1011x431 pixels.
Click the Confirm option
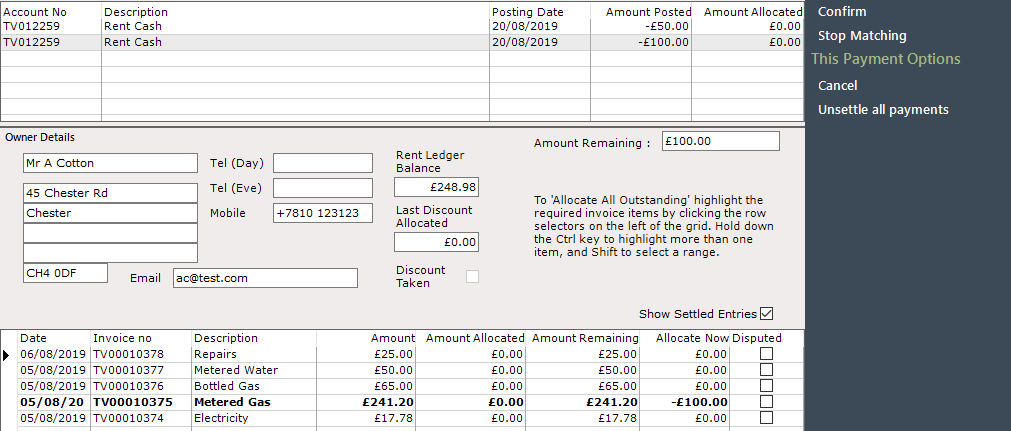(841, 12)
